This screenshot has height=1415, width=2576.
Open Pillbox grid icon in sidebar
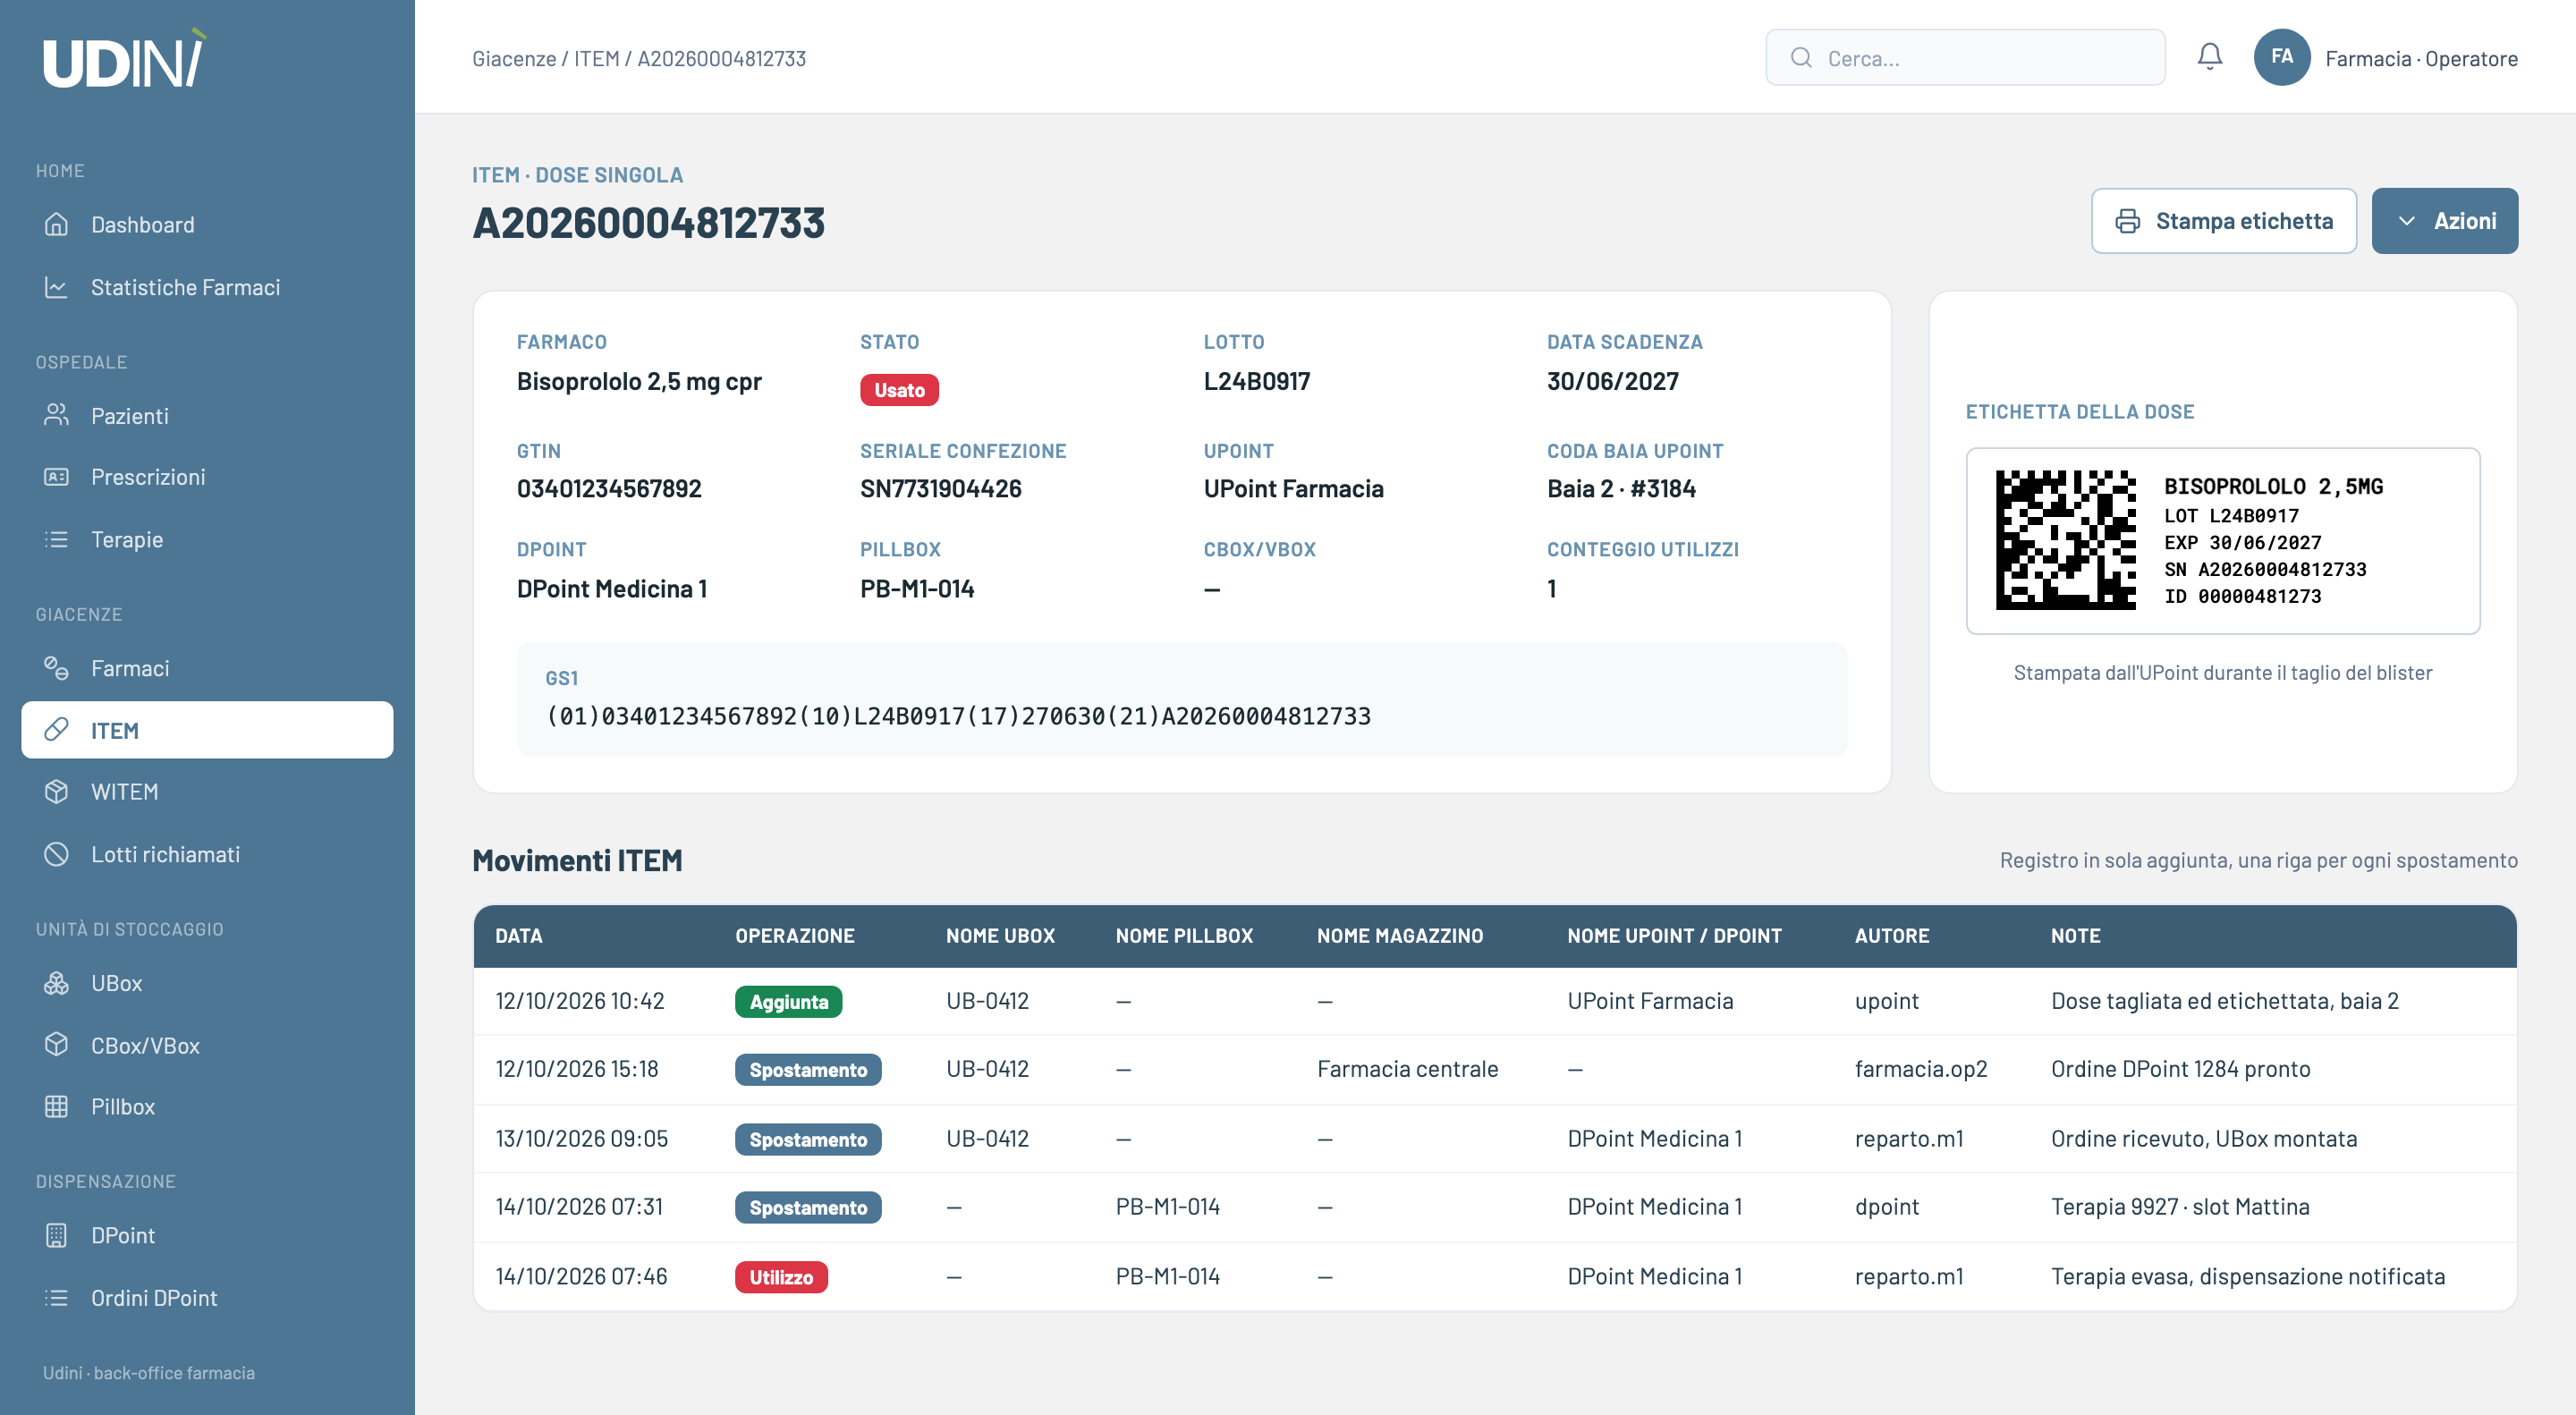(x=56, y=1106)
